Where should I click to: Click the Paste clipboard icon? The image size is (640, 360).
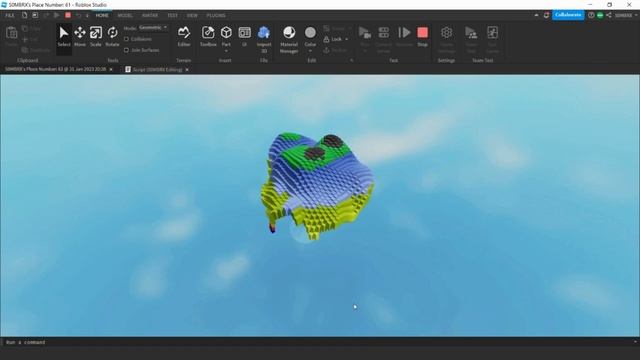coord(11,32)
